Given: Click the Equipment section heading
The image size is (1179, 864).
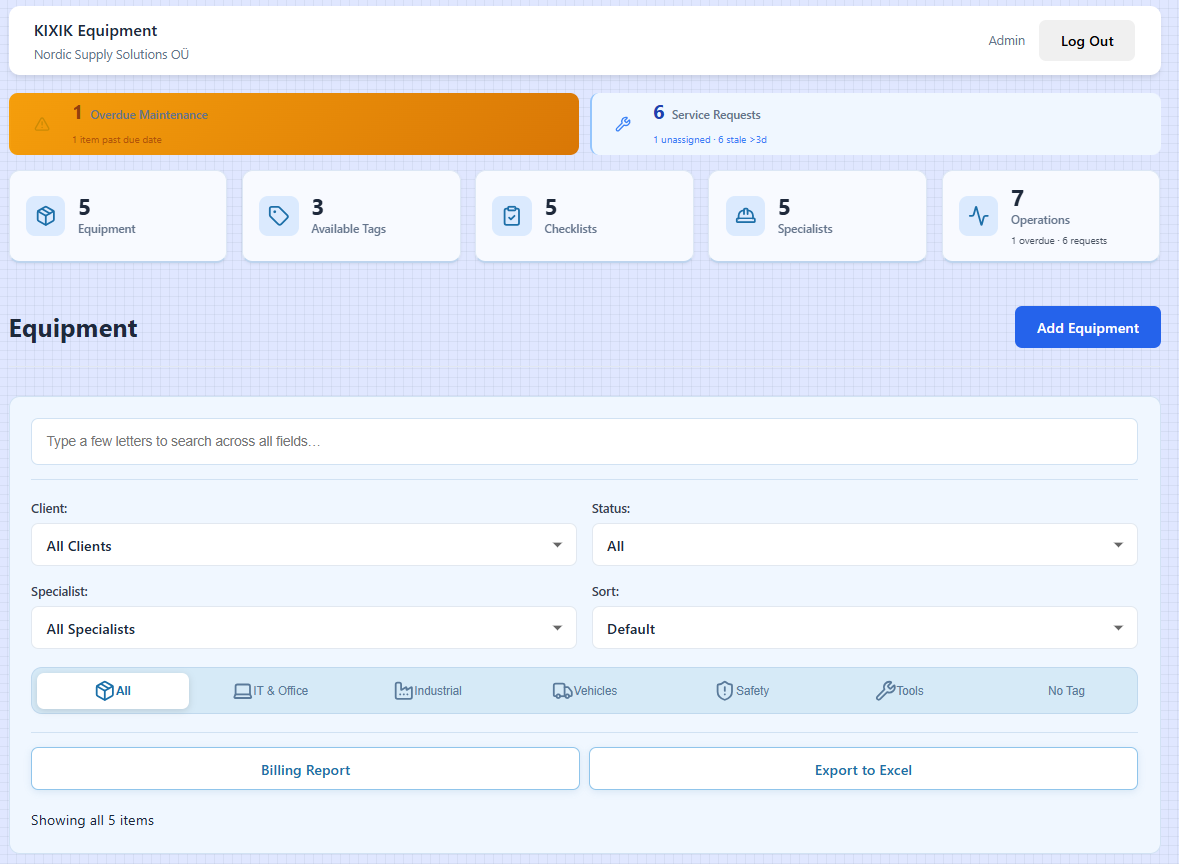Looking at the screenshot, I should (73, 329).
